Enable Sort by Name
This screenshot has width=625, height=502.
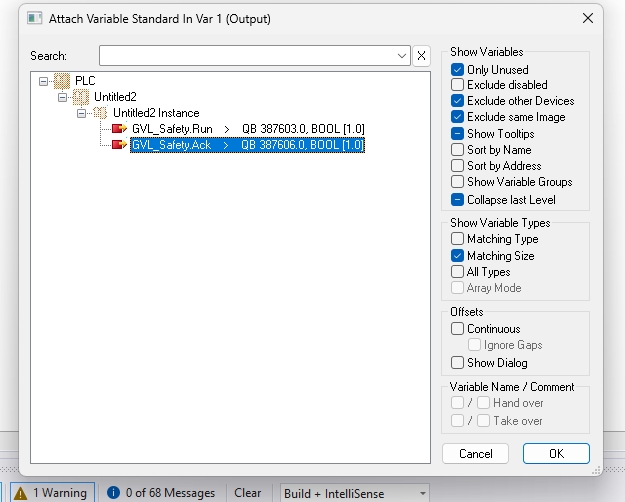457,150
